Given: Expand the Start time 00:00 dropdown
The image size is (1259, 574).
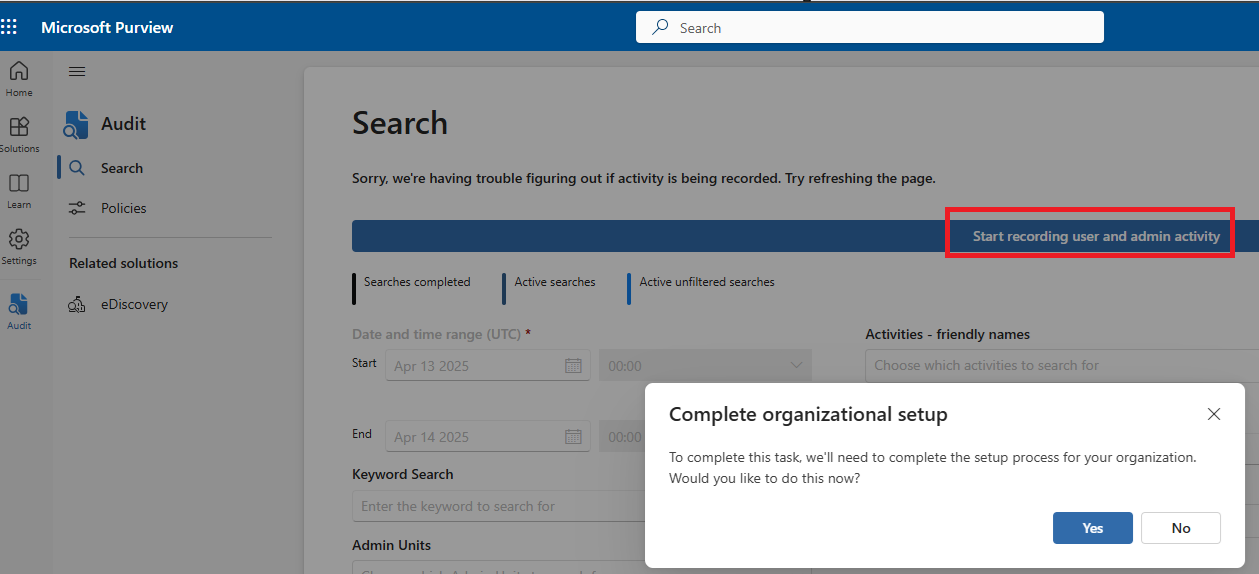Looking at the screenshot, I should tap(796, 366).
